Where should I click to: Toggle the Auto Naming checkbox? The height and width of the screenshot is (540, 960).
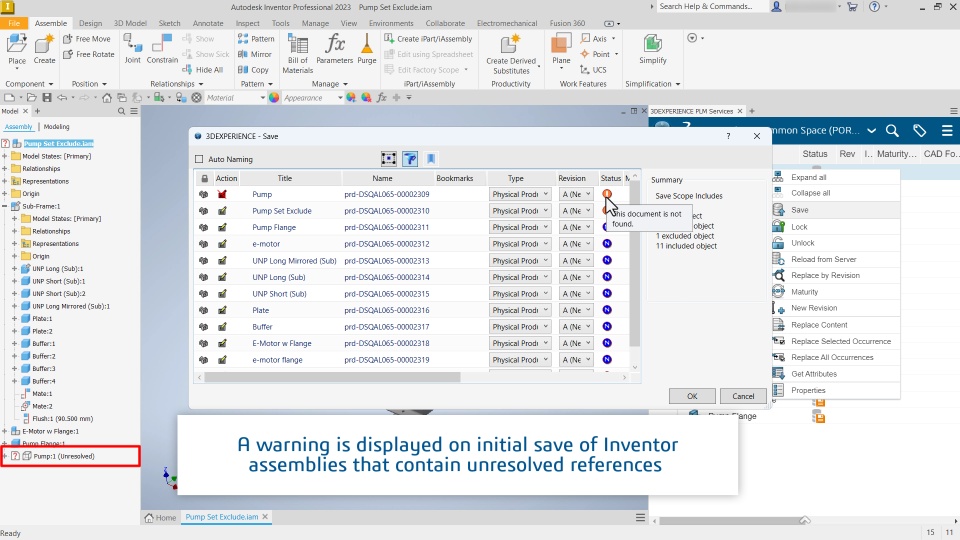199,159
